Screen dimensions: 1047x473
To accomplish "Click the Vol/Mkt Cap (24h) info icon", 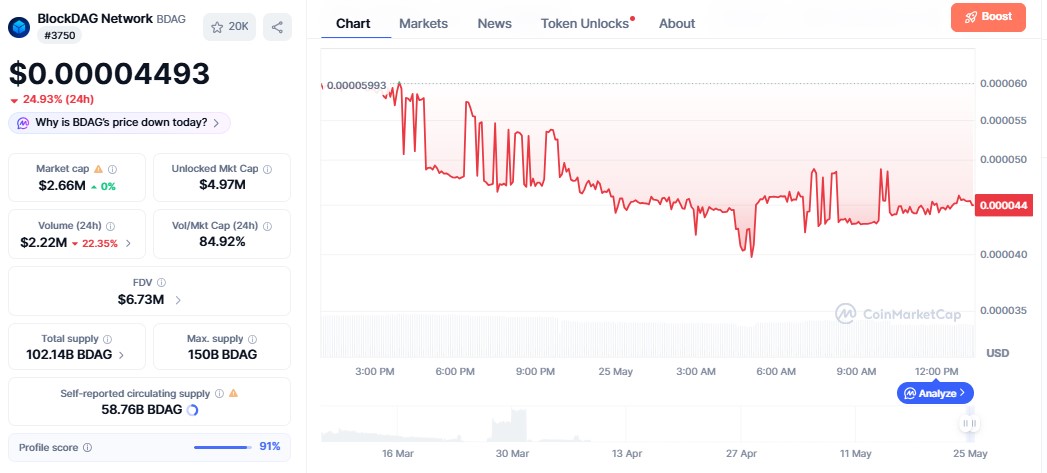I will (268, 226).
